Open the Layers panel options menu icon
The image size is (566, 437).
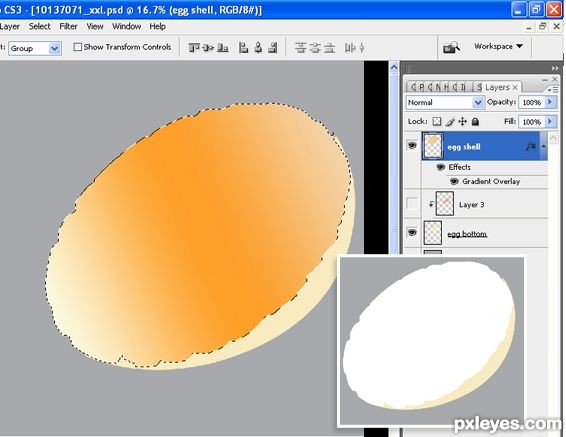[x=553, y=89]
